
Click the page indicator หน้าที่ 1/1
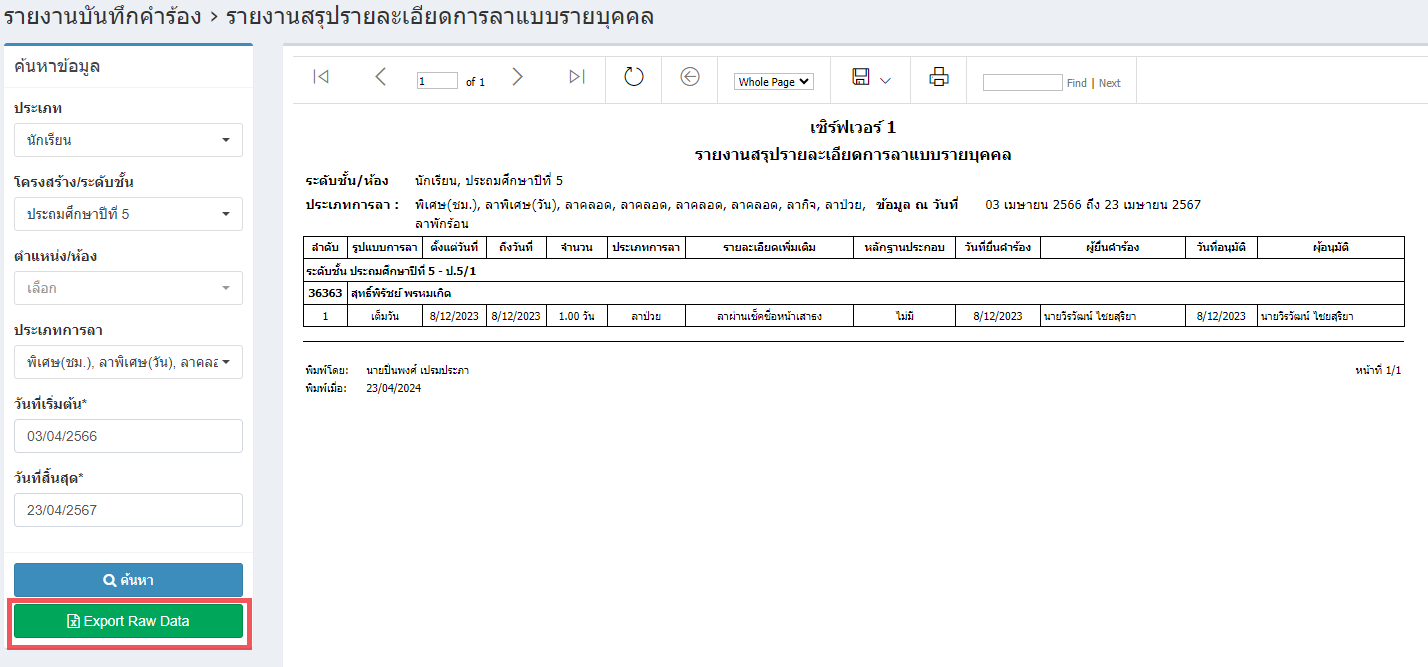[x=1378, y=370]
